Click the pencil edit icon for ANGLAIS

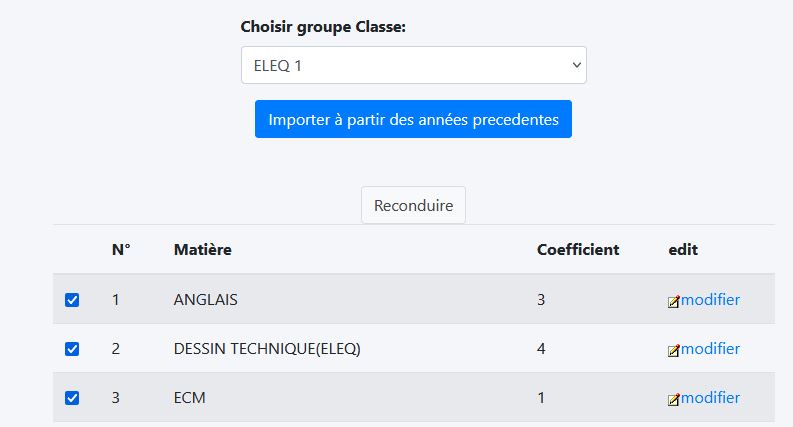pos(674,301)
